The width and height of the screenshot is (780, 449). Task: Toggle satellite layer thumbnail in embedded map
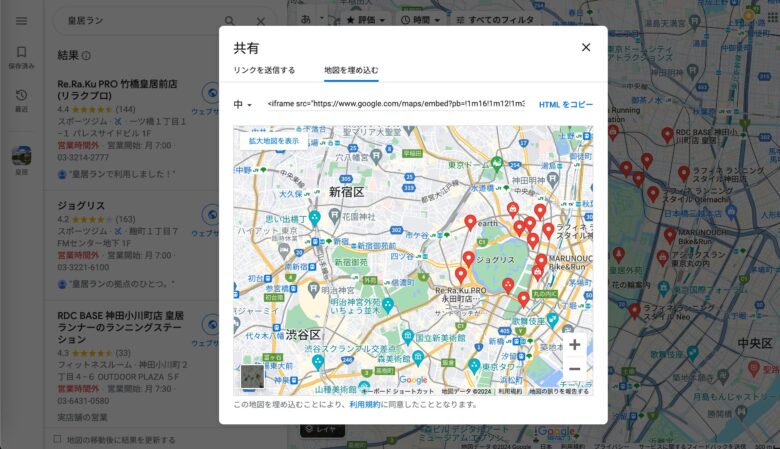point(252,376)
